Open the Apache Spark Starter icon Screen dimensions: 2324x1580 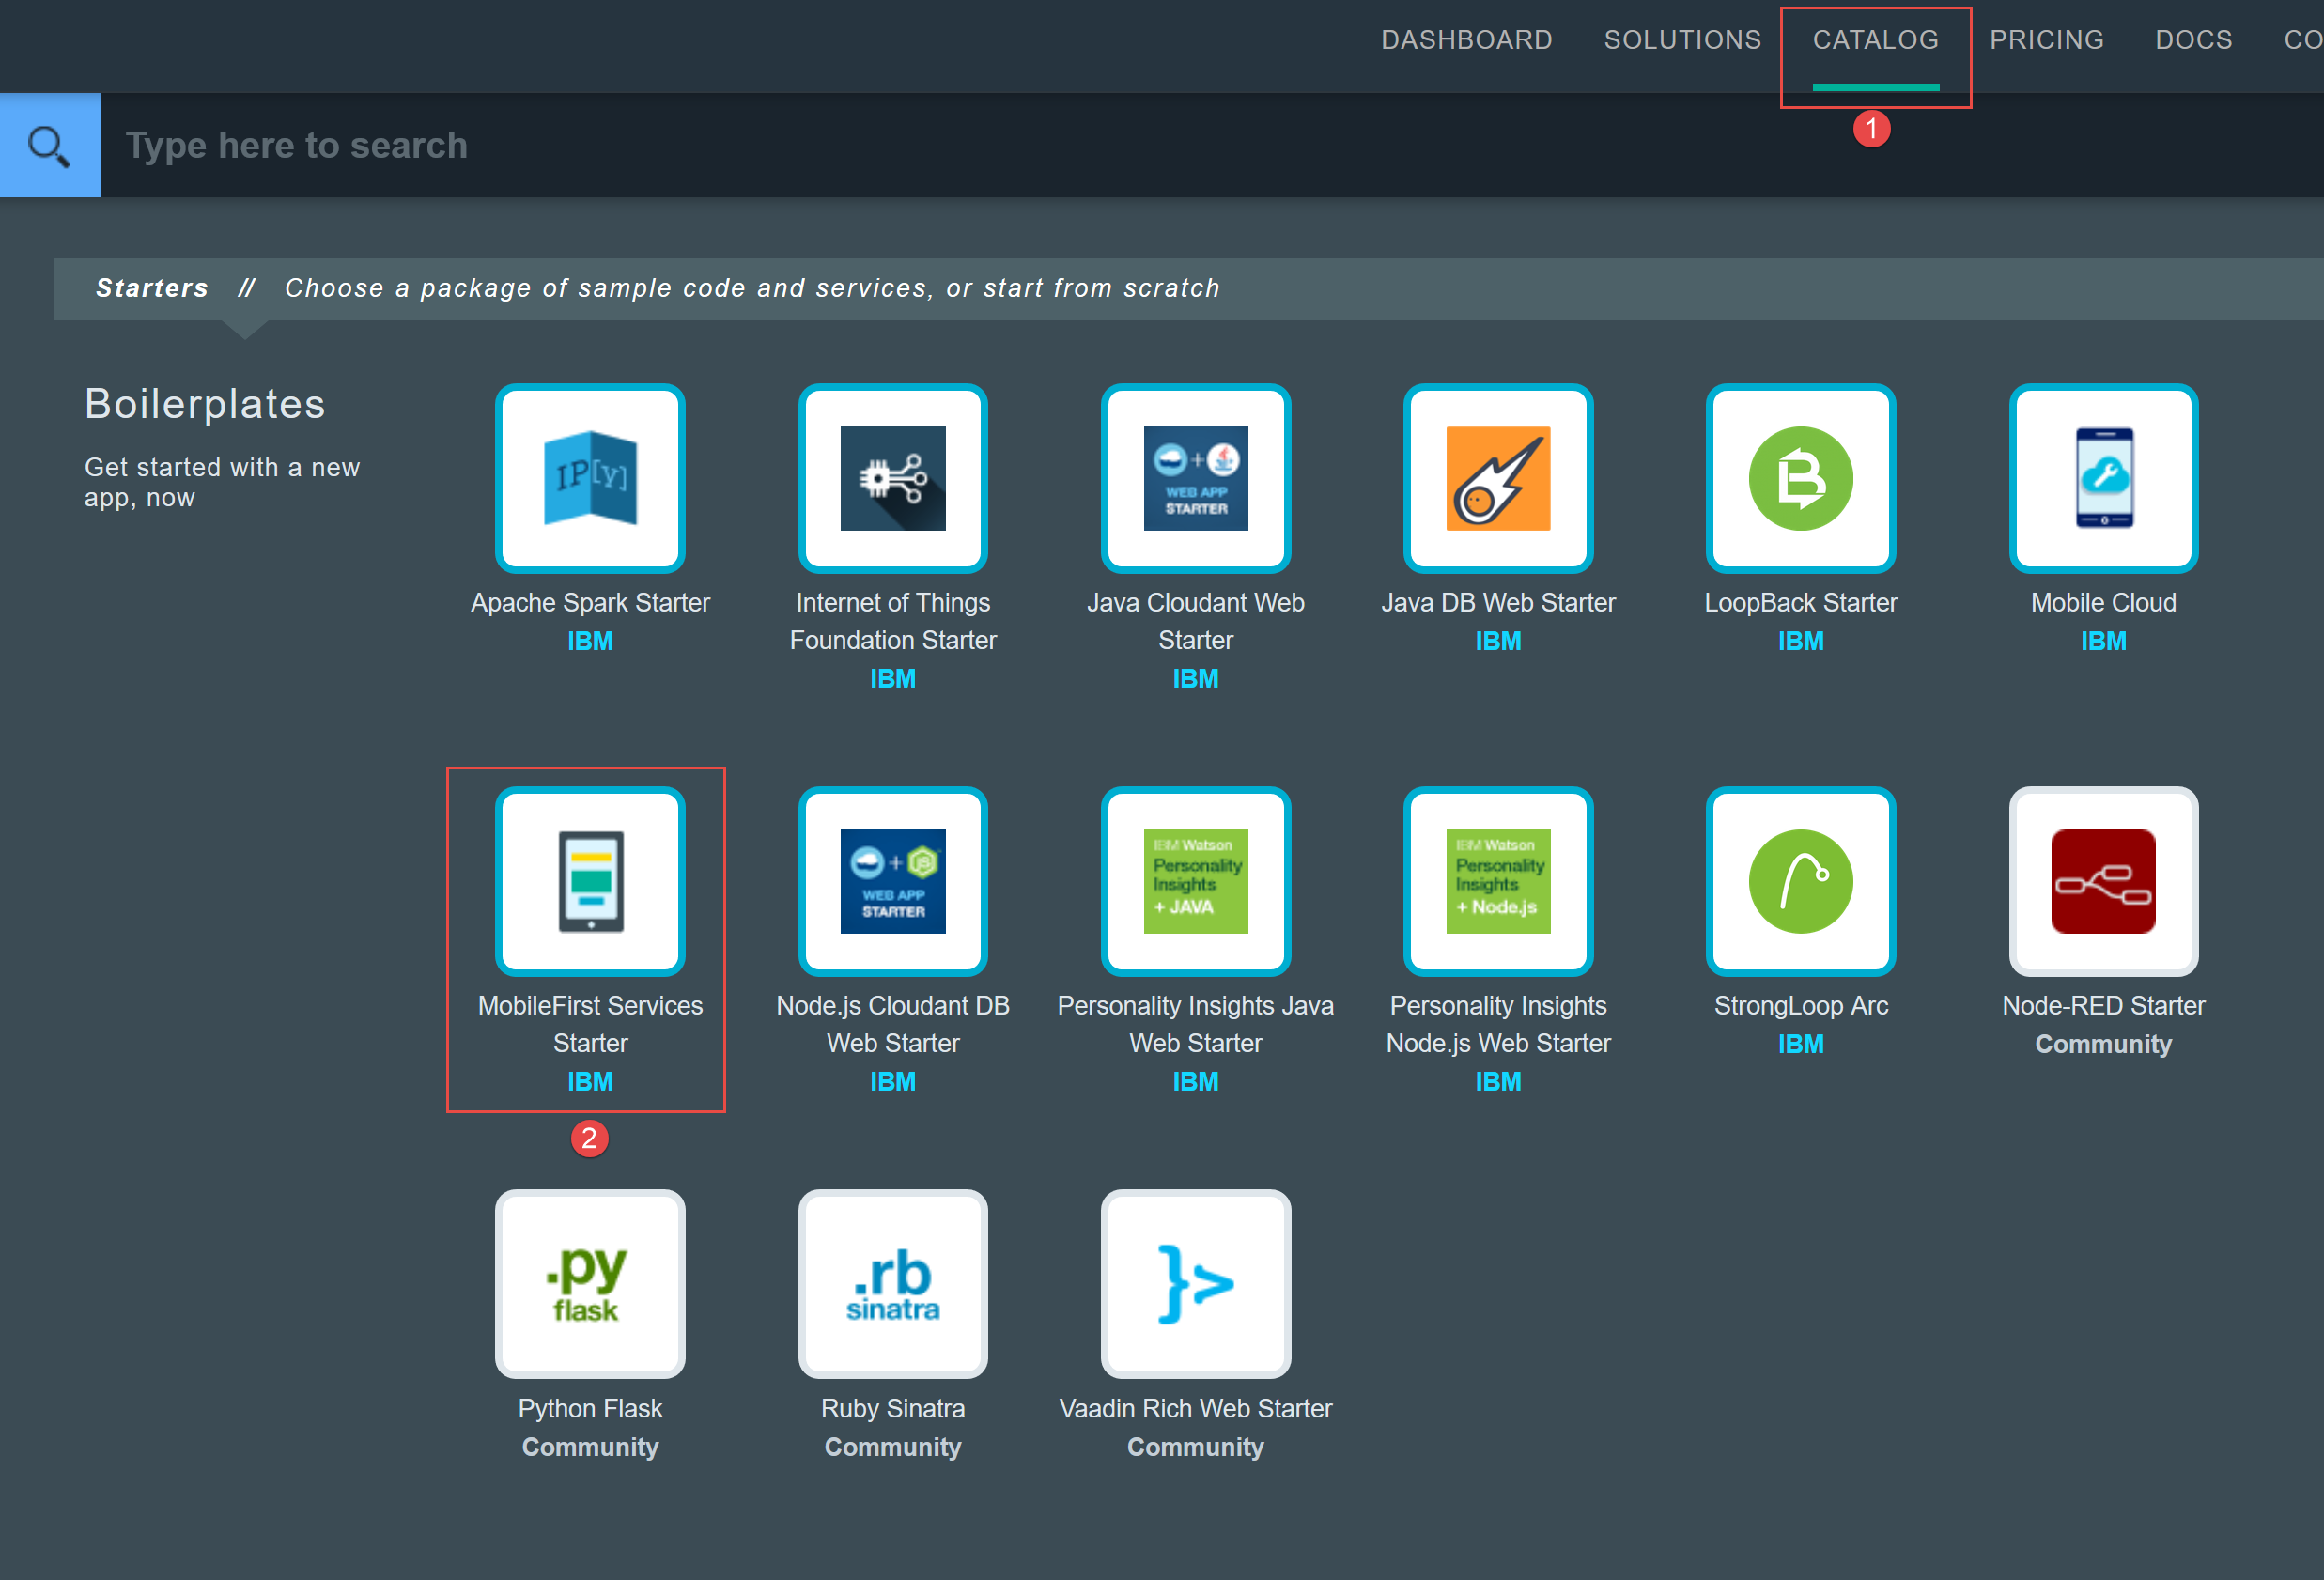(x=590, y=478)
